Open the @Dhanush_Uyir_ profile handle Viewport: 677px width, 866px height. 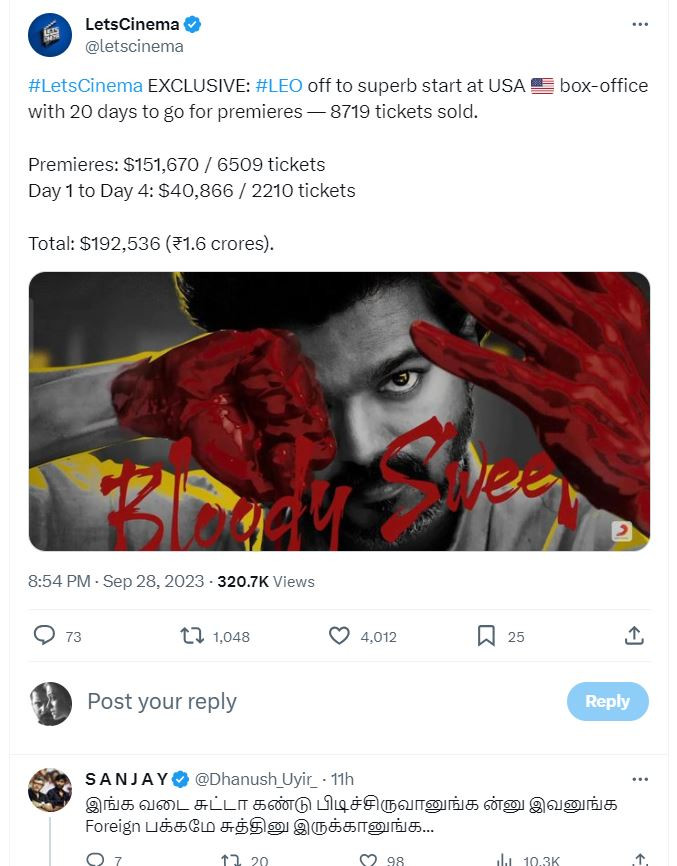pos(255,779)
